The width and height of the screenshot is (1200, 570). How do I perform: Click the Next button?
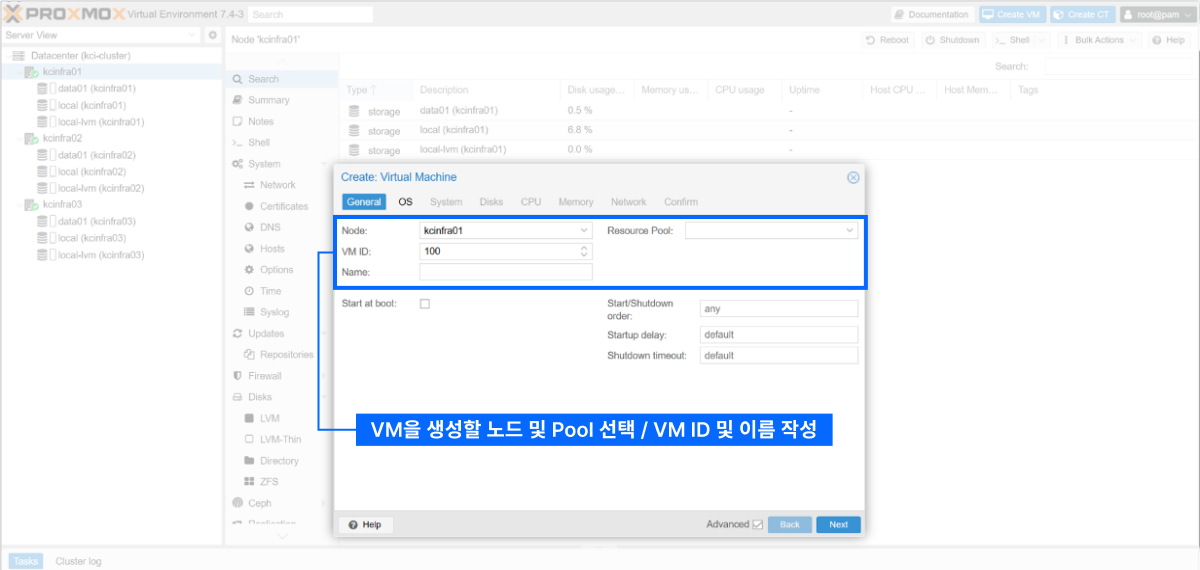pyautogui.click(x=838, y=524)
